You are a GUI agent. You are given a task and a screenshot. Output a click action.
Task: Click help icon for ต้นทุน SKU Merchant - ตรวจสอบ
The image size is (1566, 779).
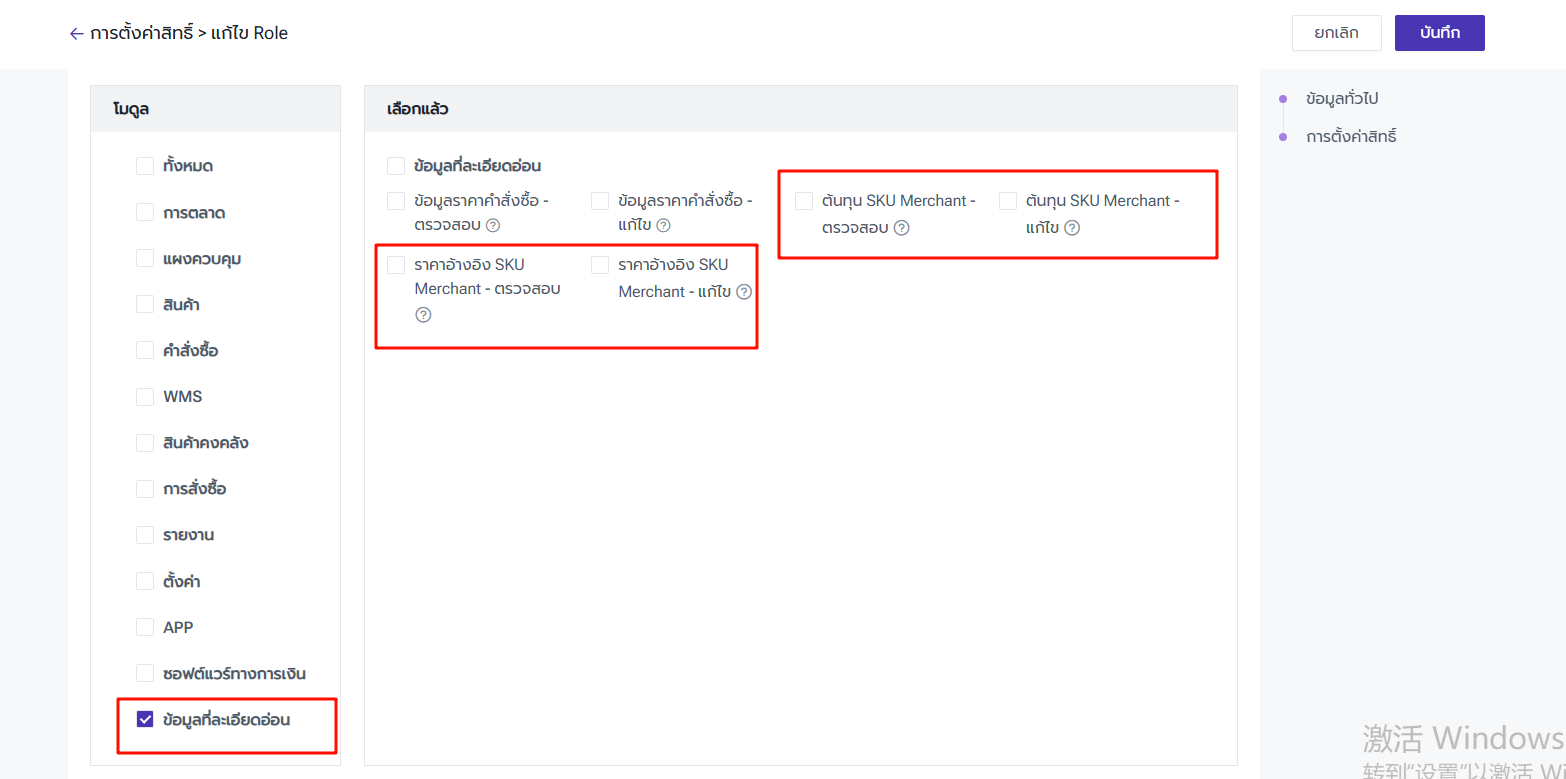tap(901, 228)
